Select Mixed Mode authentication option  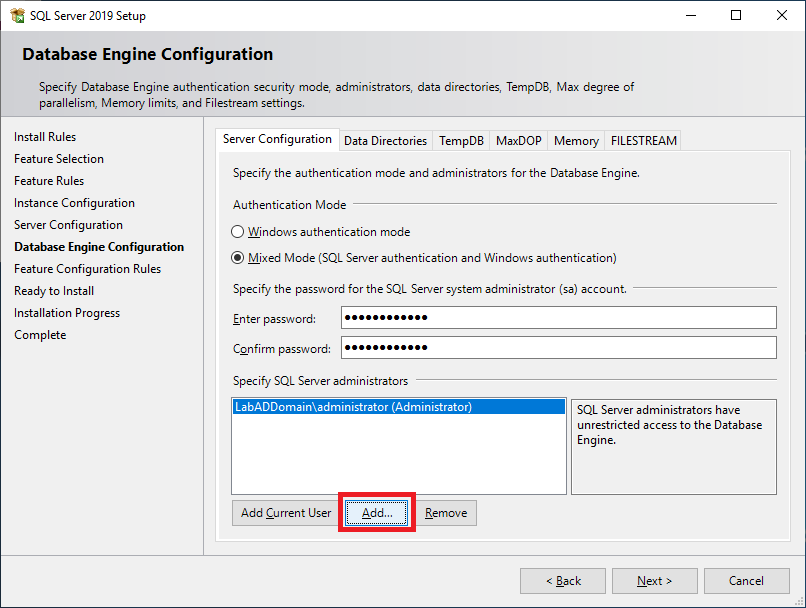[238, 258]
